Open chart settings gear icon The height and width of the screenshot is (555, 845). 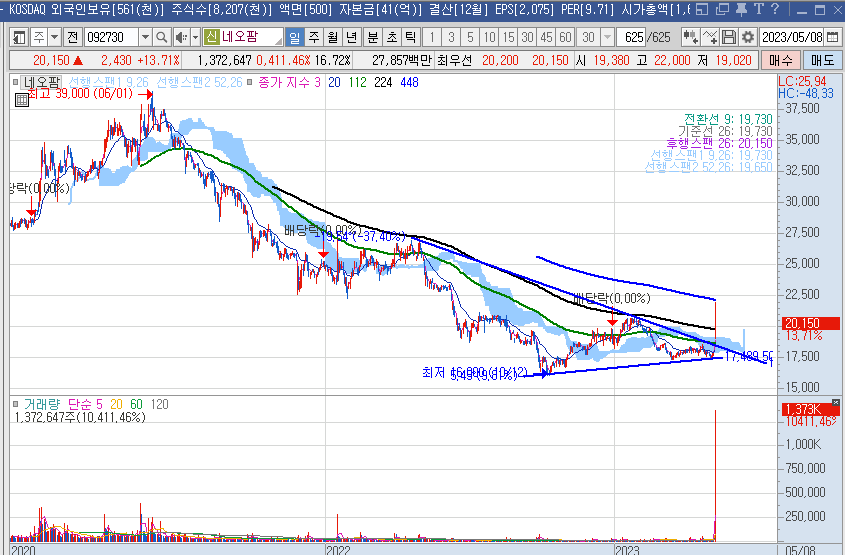click(747, 37)
